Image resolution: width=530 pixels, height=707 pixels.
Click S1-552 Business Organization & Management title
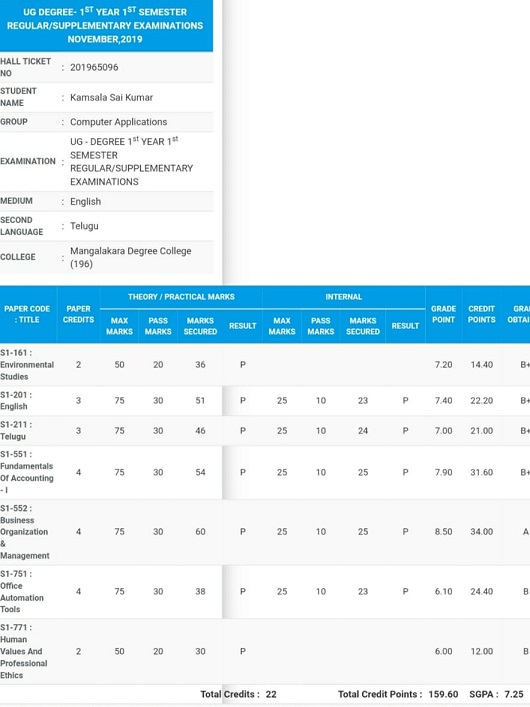(x=25, y=532)
